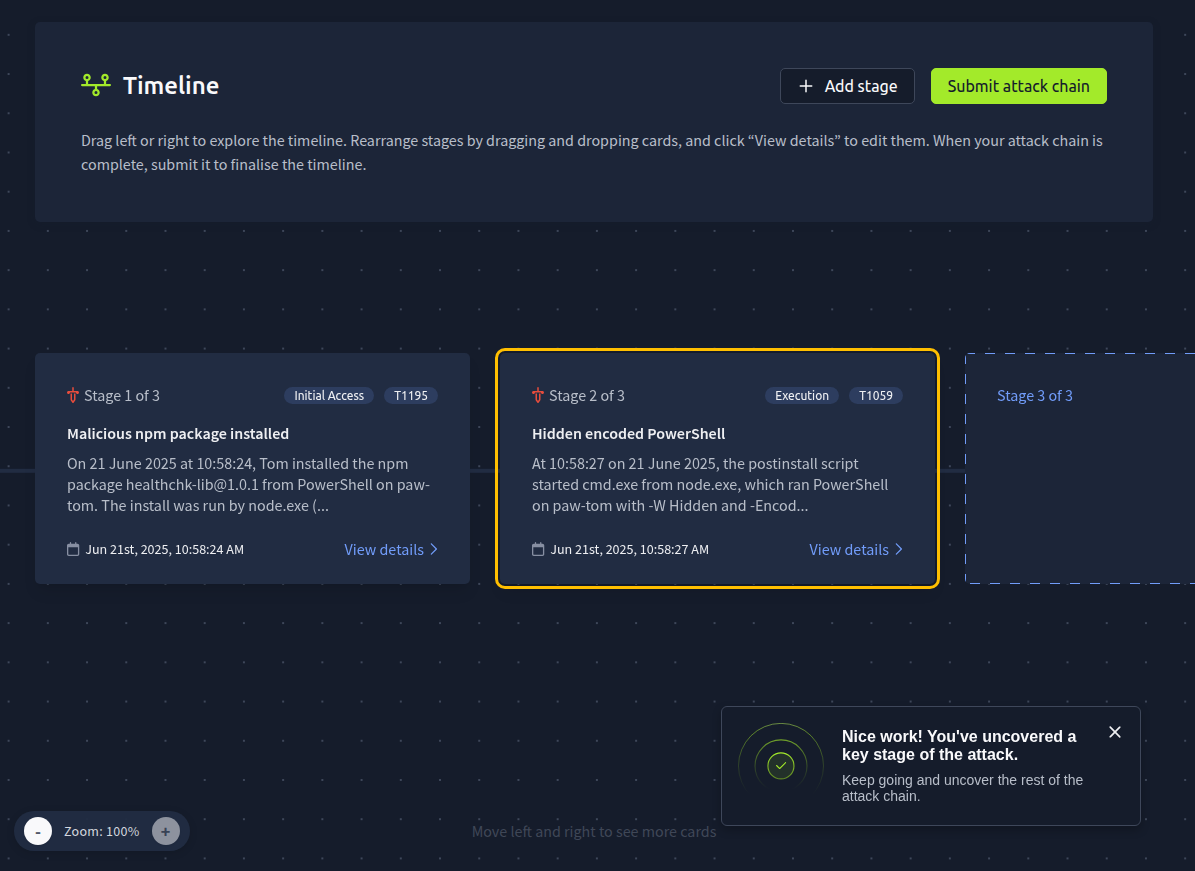Add a new stage to the timeline

coord(847,86)
